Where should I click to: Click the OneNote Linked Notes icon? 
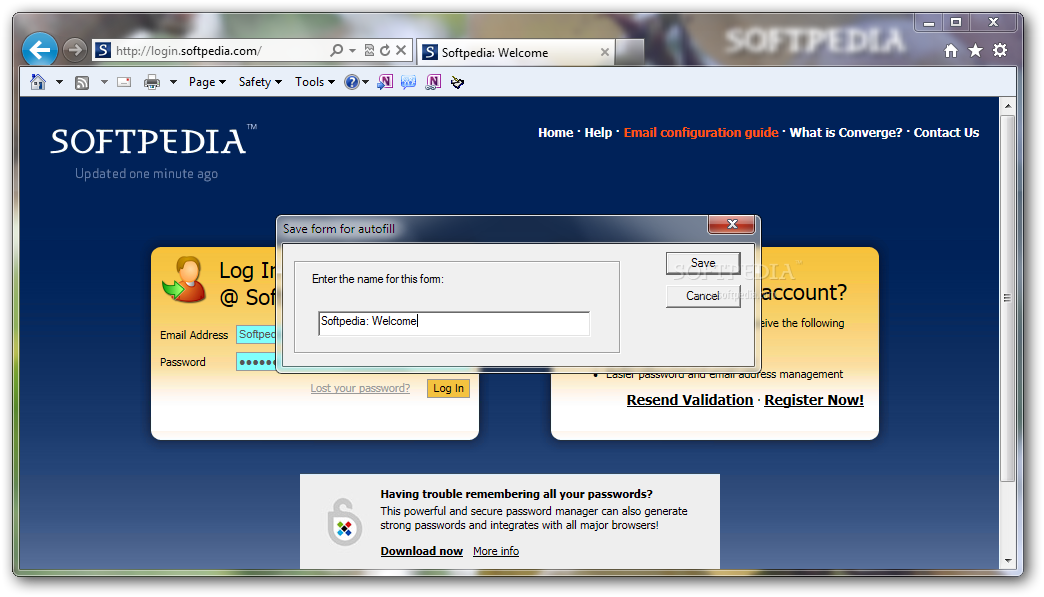pos(433,82)
